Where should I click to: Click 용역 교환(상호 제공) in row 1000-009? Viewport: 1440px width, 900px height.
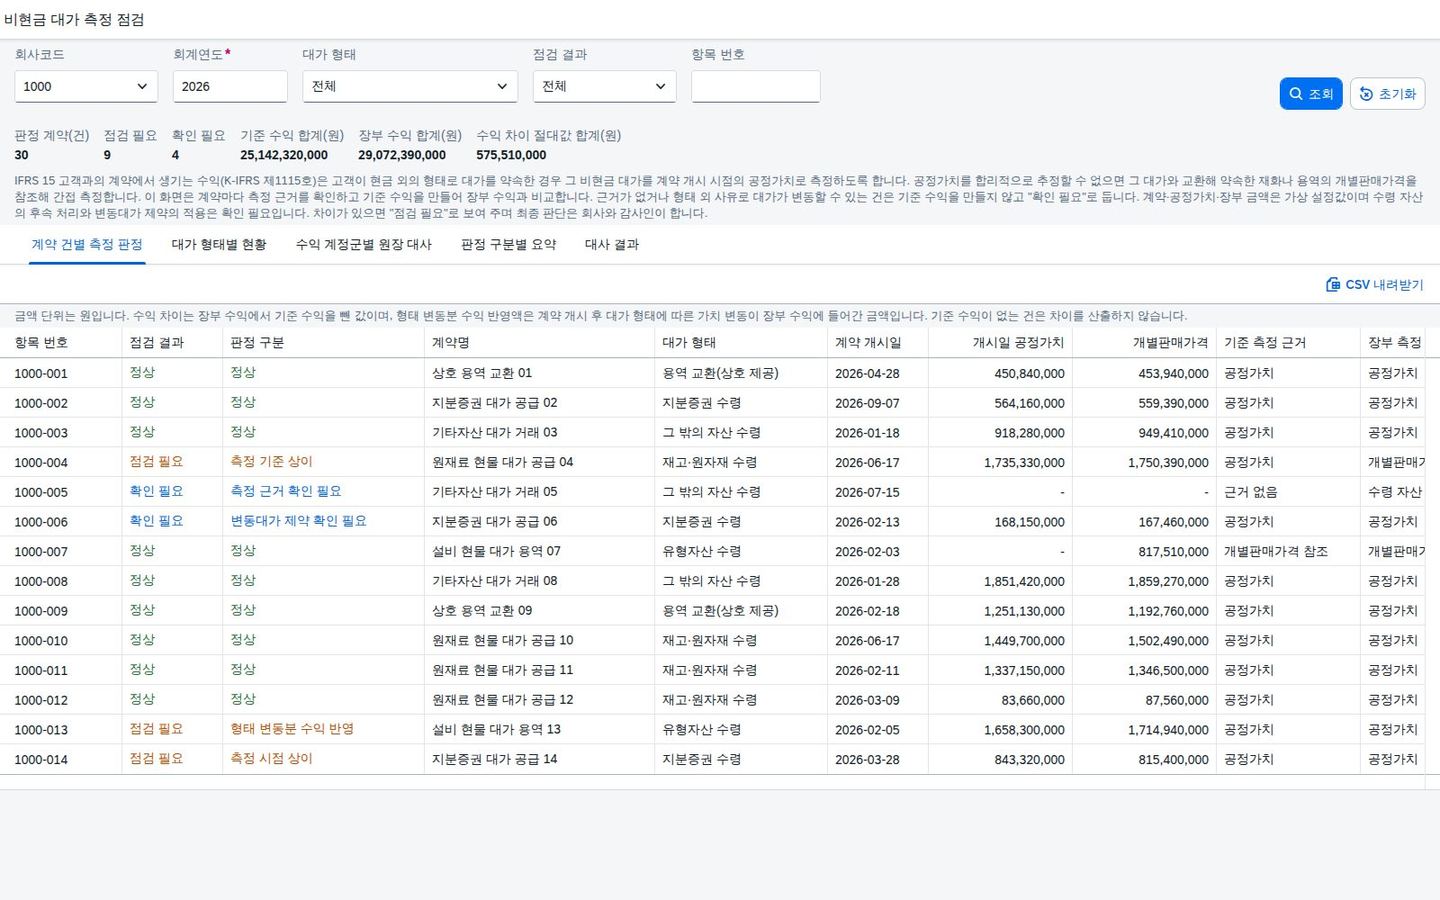coord(720,611)
